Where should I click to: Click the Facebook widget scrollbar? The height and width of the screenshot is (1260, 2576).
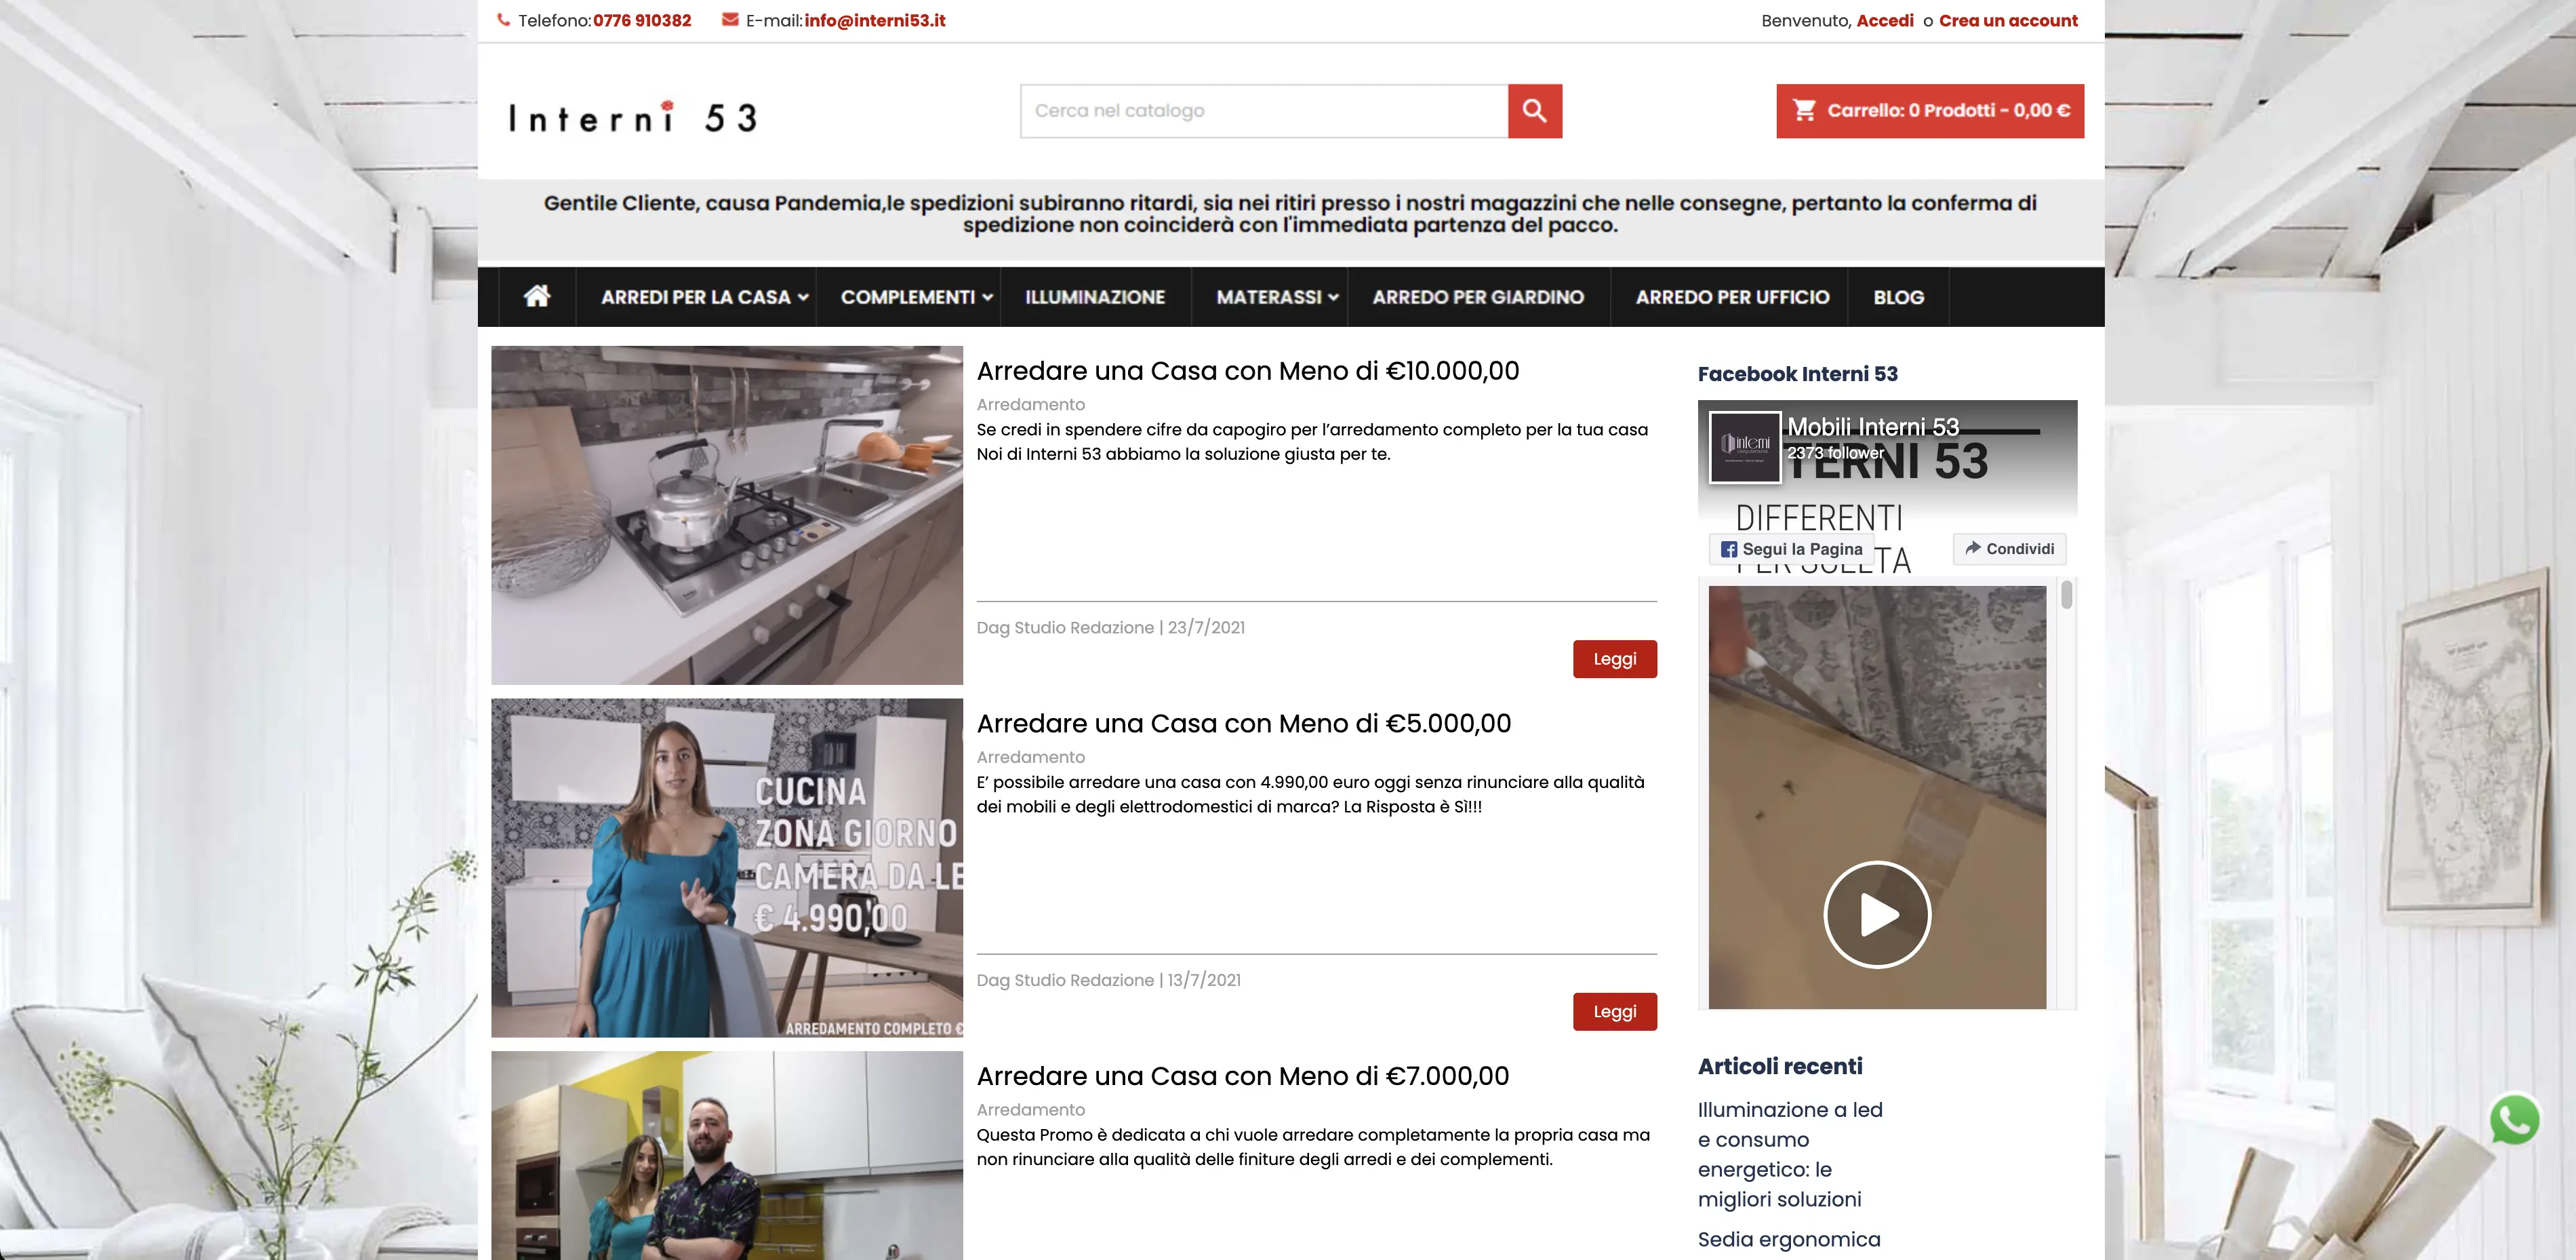coord(2066,596)
